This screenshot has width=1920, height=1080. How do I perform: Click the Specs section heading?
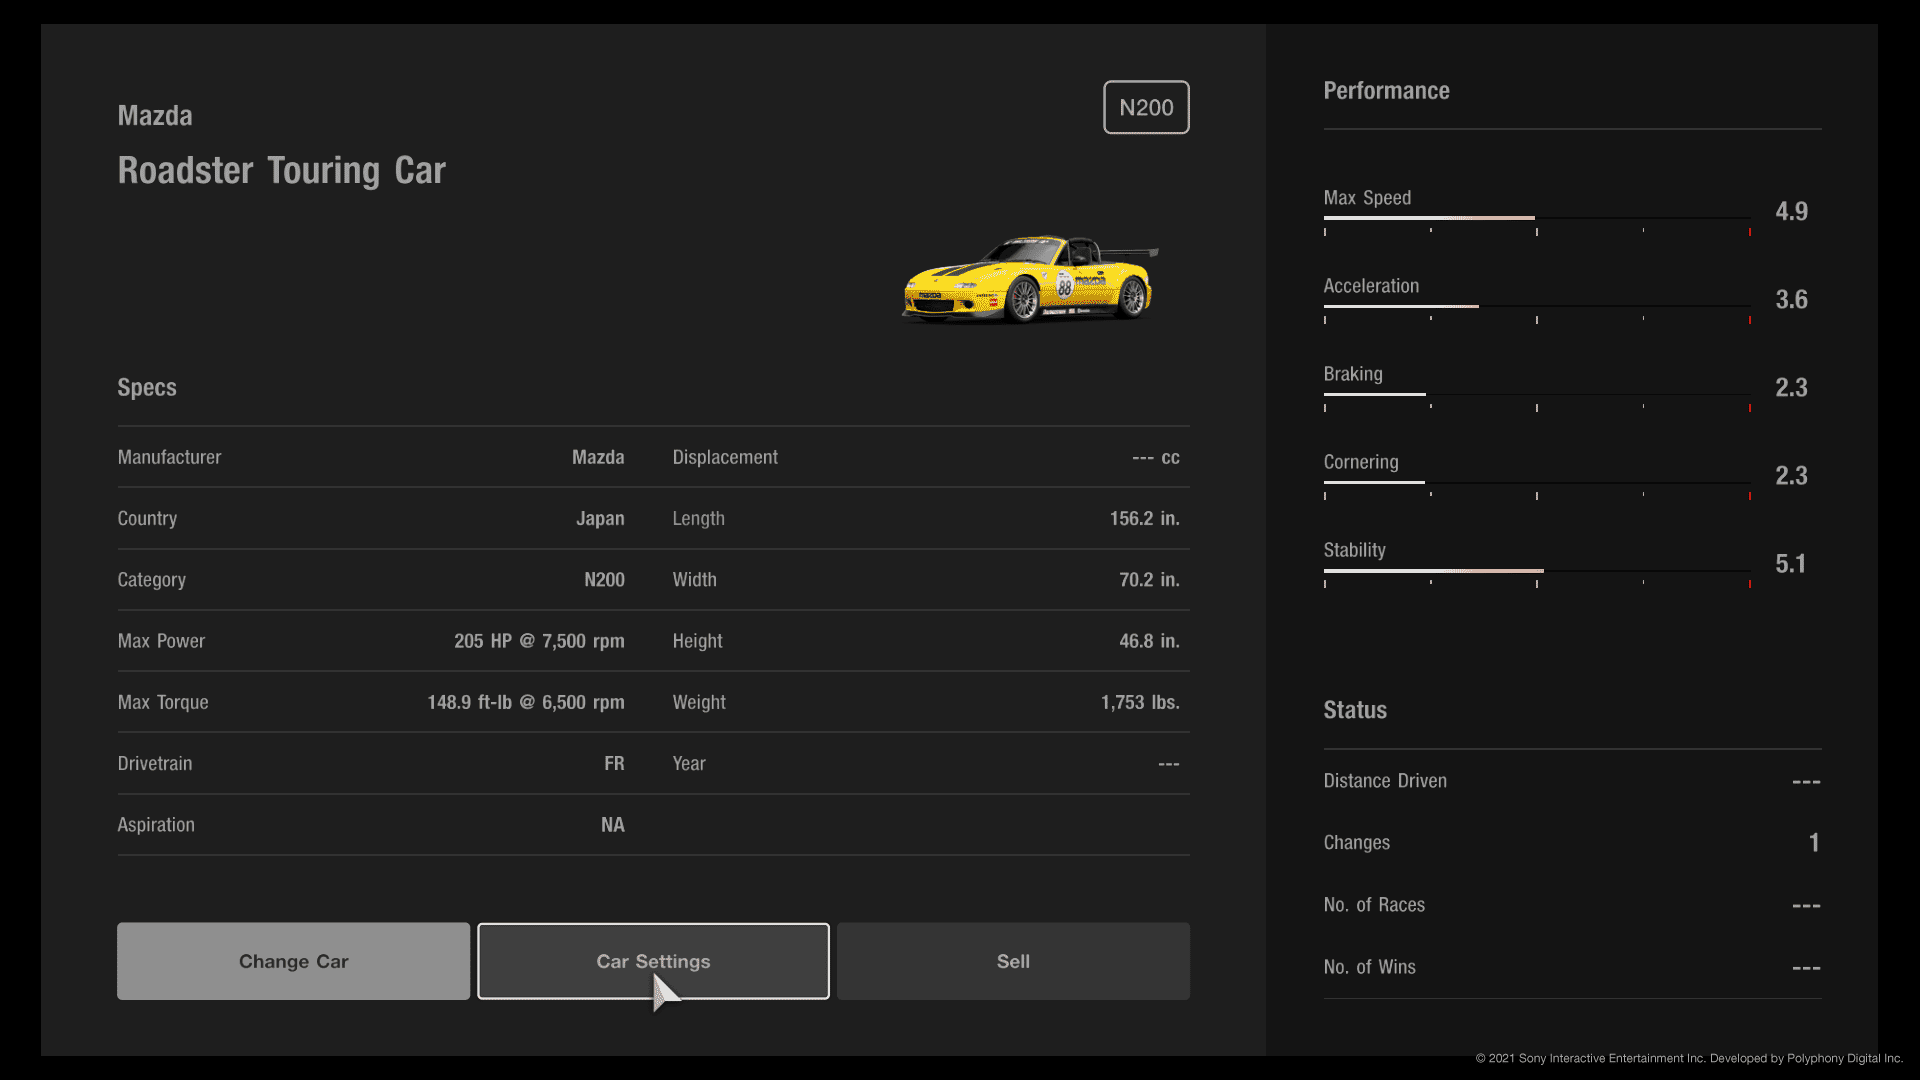point(147,388)
